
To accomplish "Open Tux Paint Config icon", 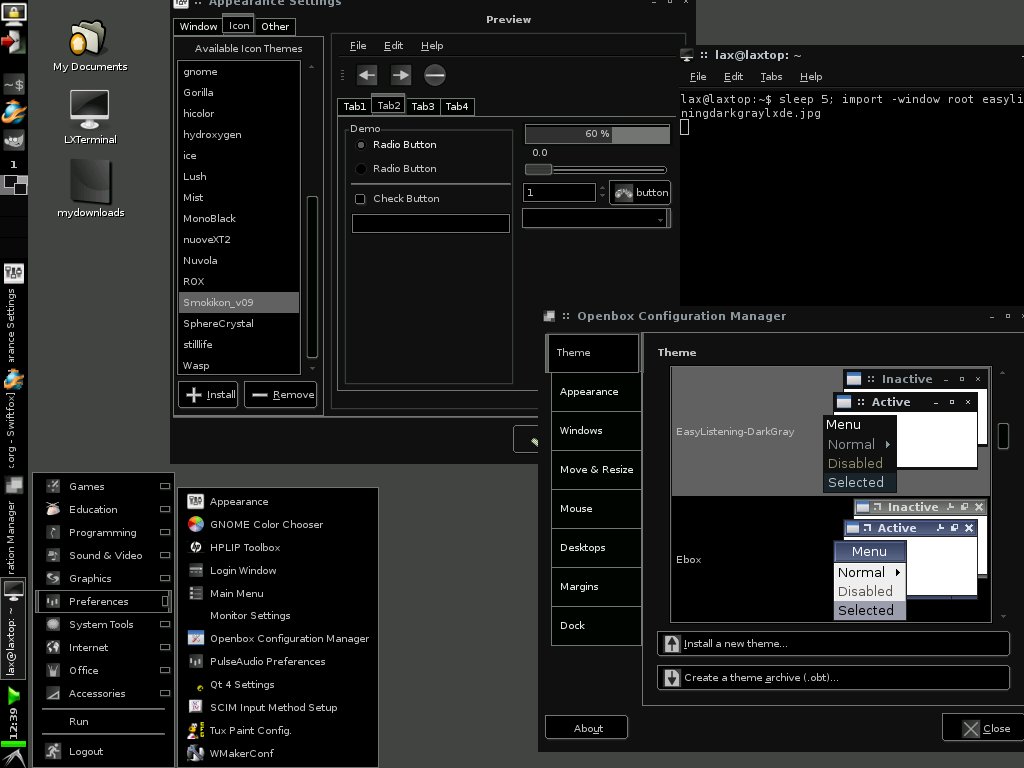I will click(x=195, y=730).
